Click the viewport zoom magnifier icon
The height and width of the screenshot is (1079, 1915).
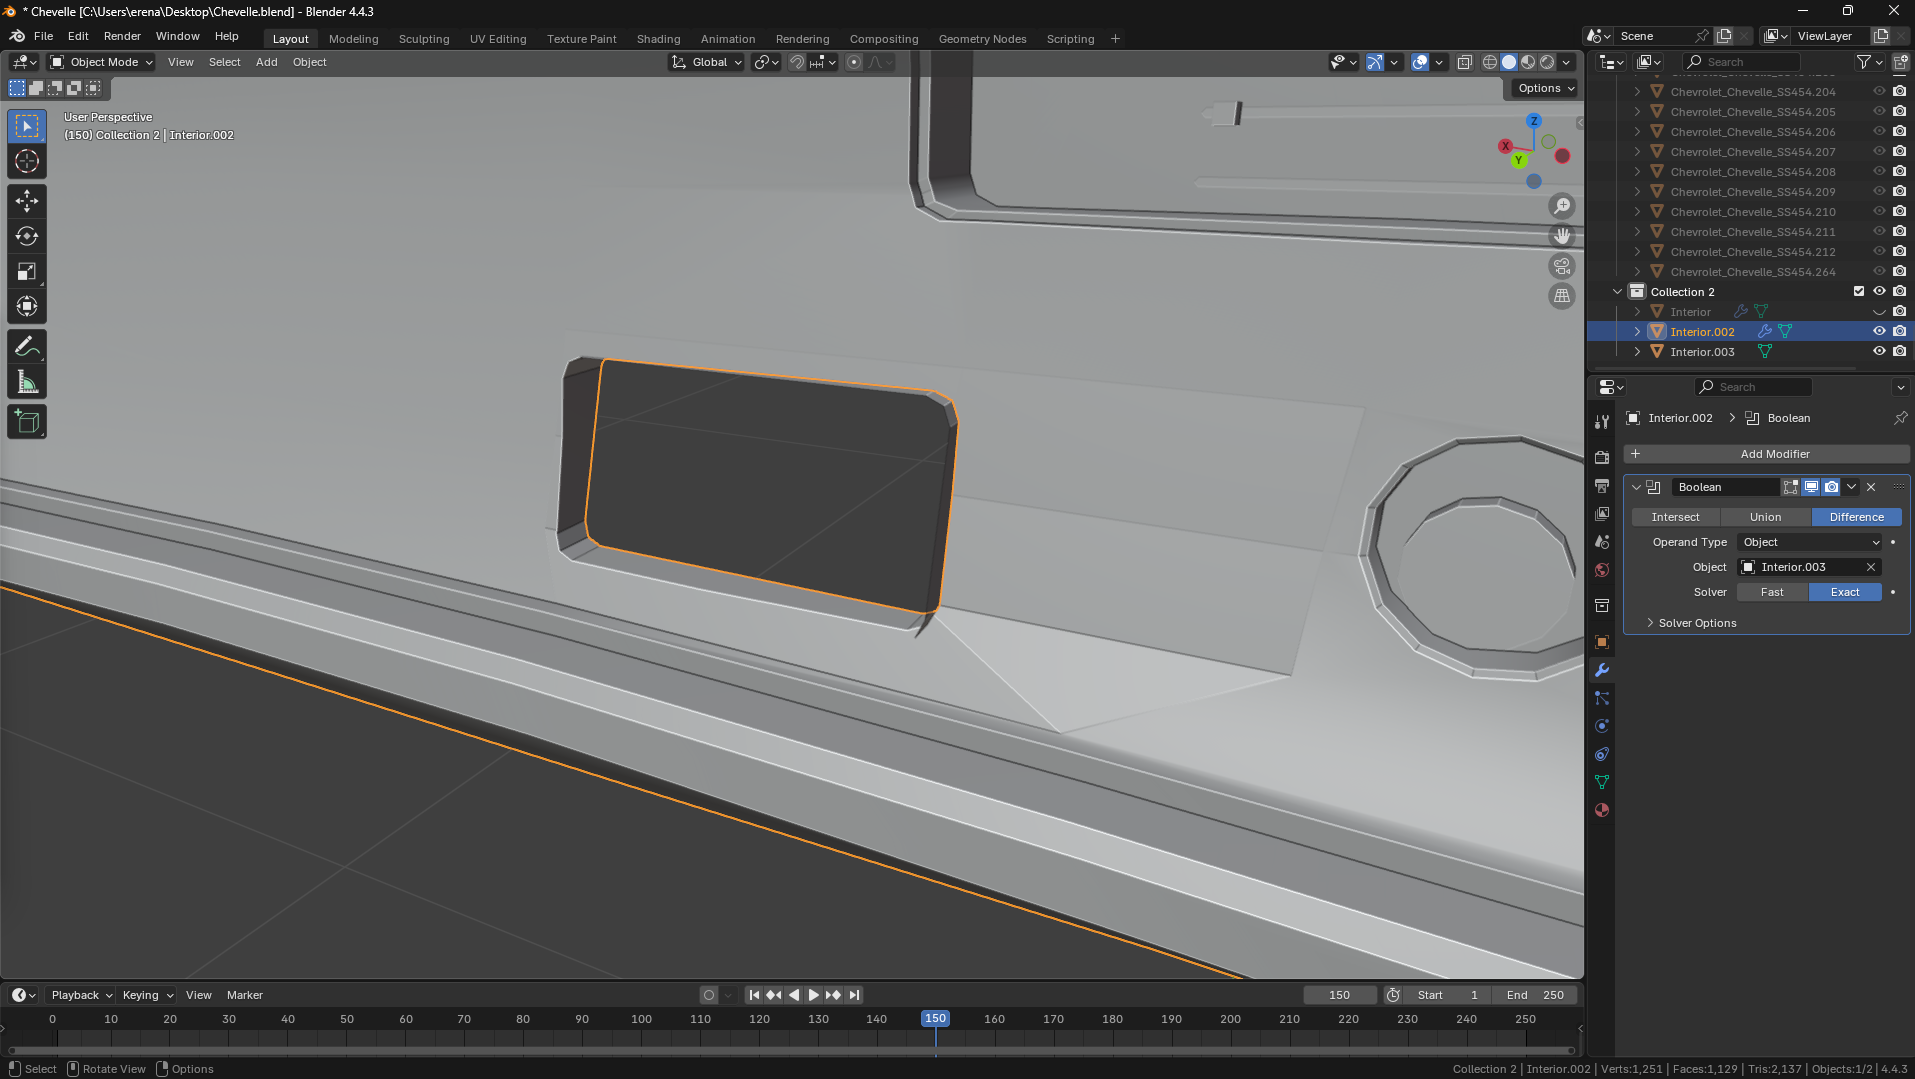coord(1562,206)
